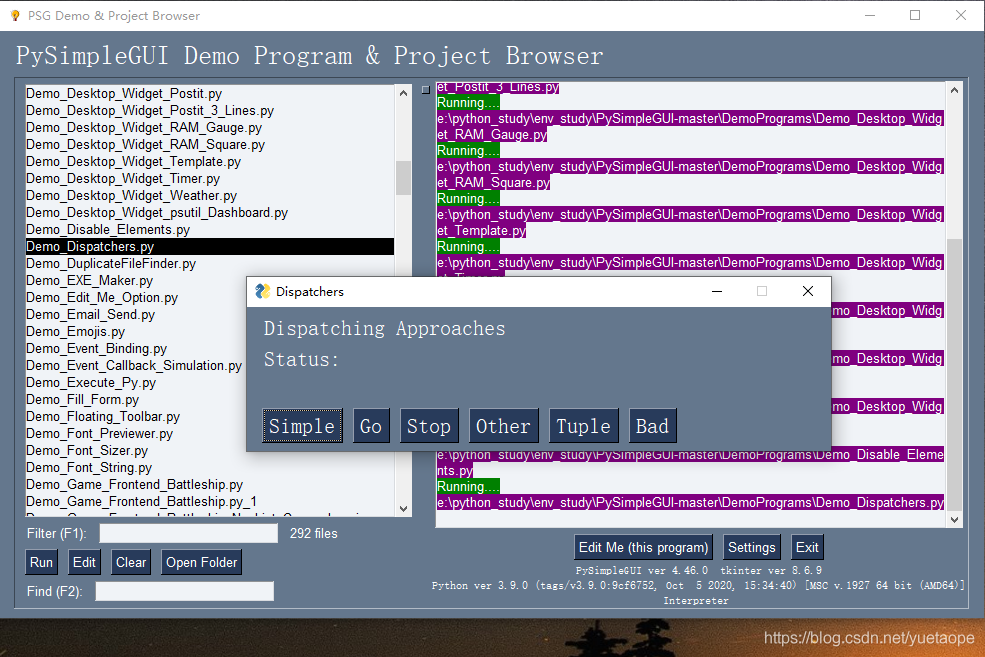Viewport: 985px width, 657px height.
Task: Click the output panel scrollbar up arrow
Action: (954, 90)
